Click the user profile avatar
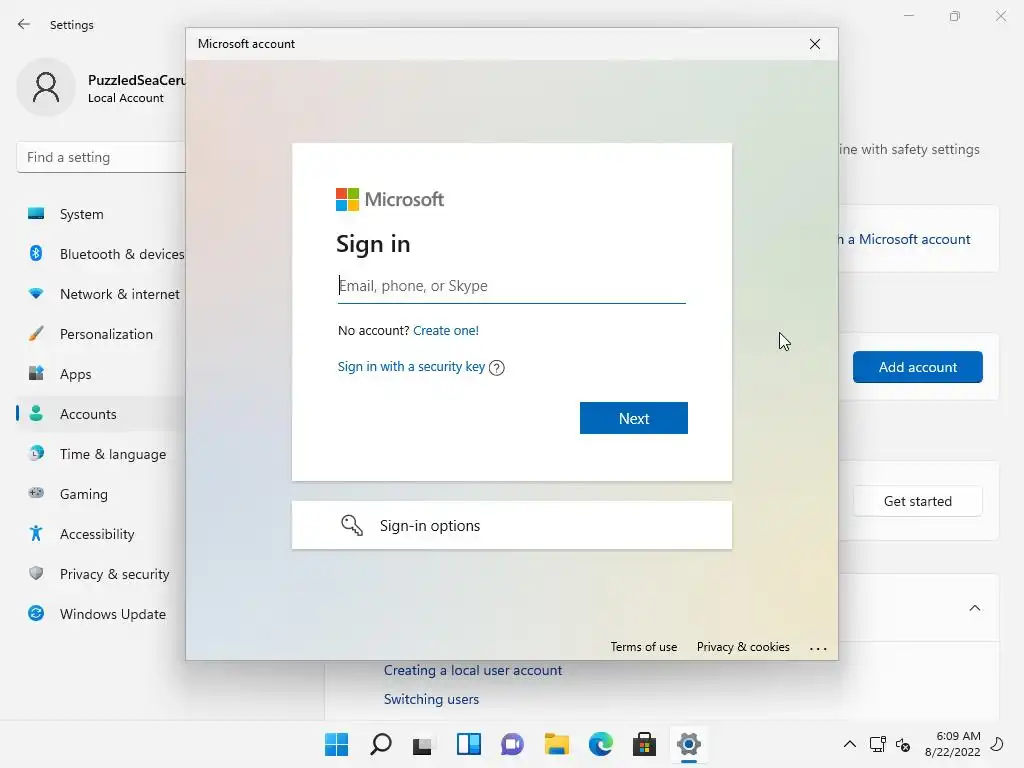The image size is (1024, 768). tap(46, 88)
